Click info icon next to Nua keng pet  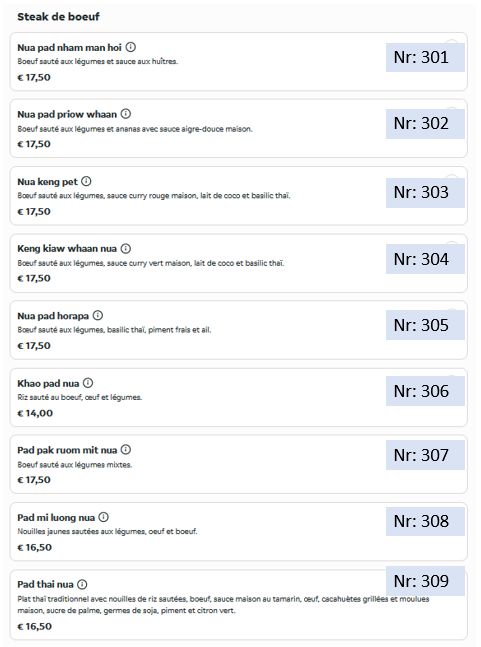[x=86, y=181]
